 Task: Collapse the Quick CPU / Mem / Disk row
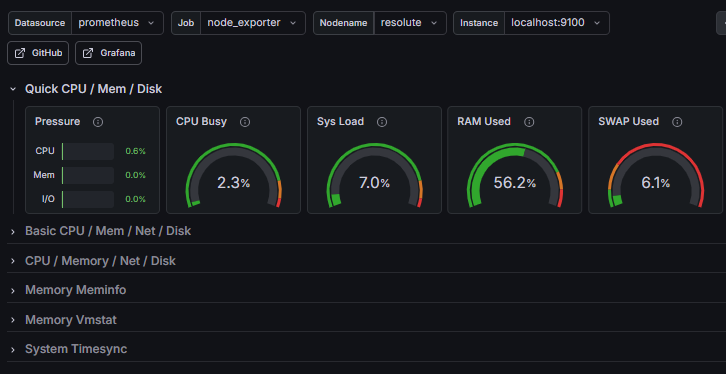pos(13,89)
